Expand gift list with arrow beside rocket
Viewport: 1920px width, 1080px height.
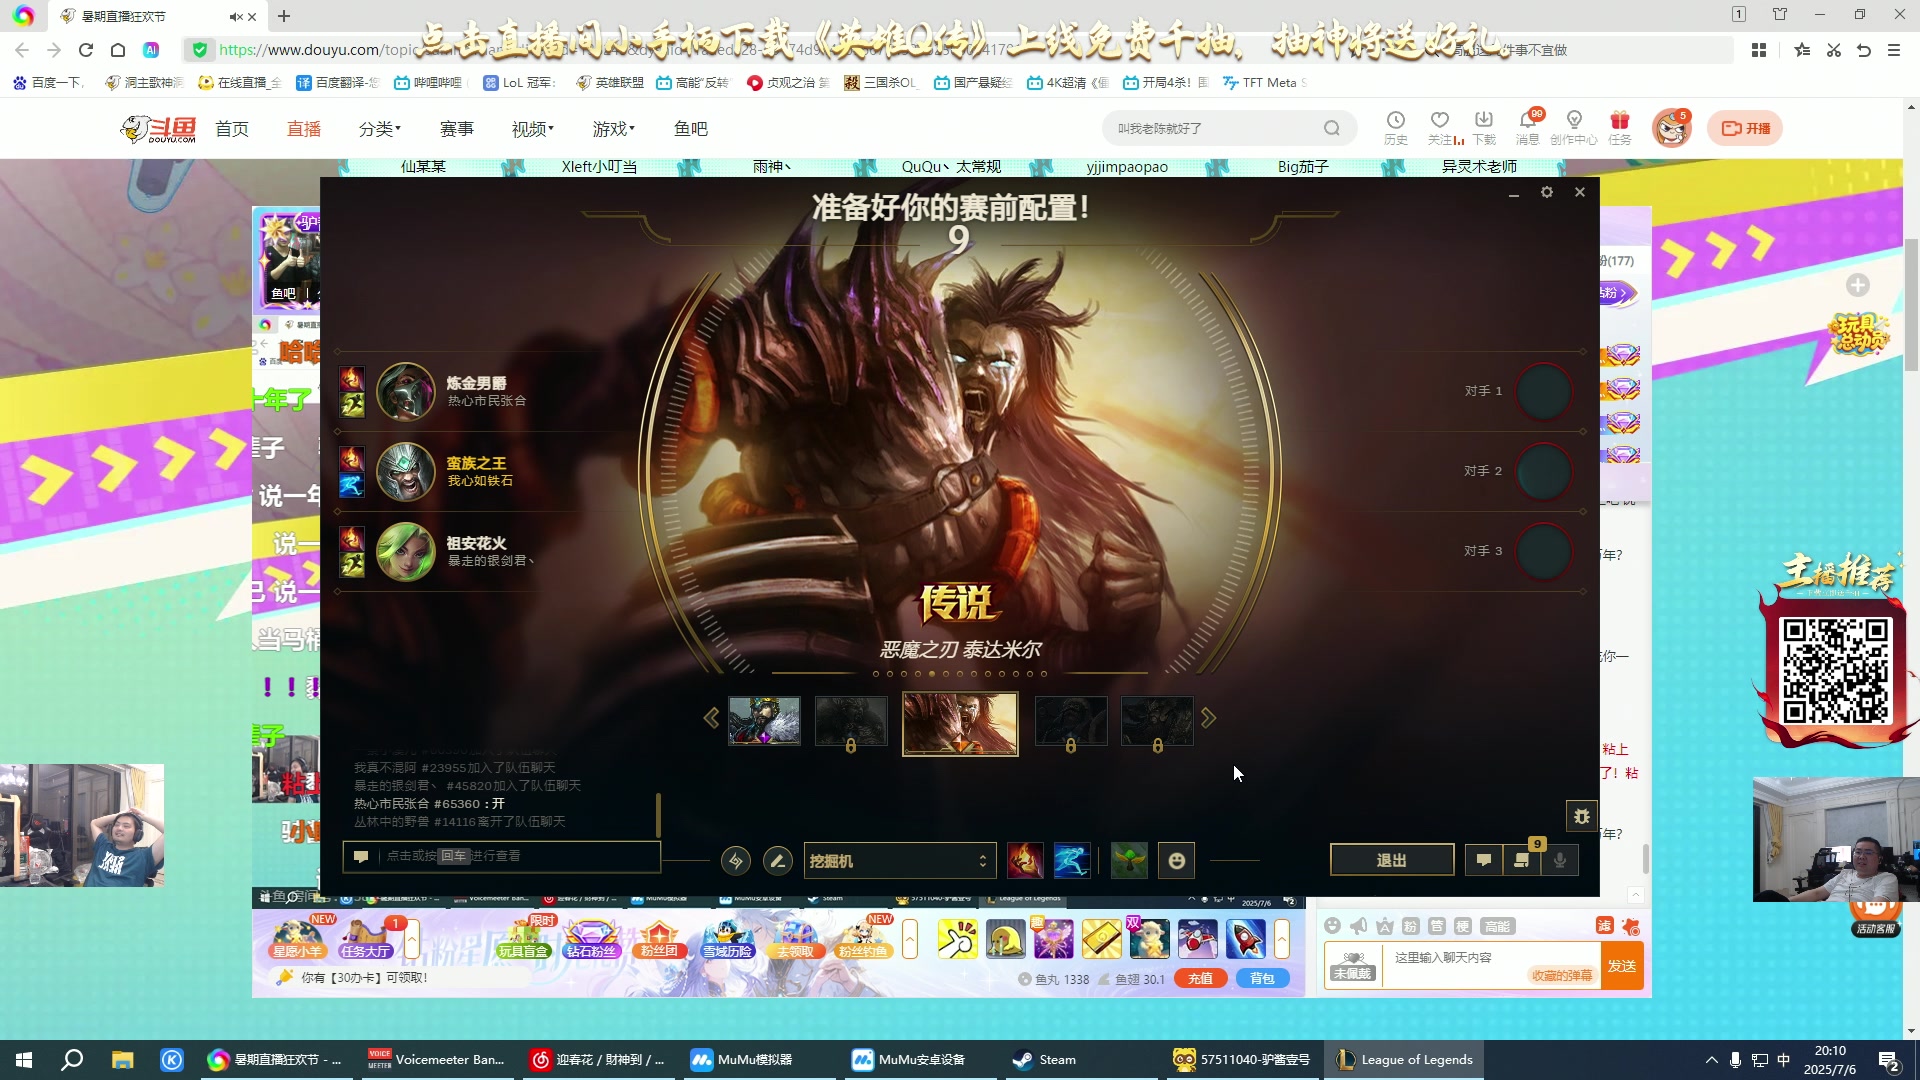click(1282, 939)
